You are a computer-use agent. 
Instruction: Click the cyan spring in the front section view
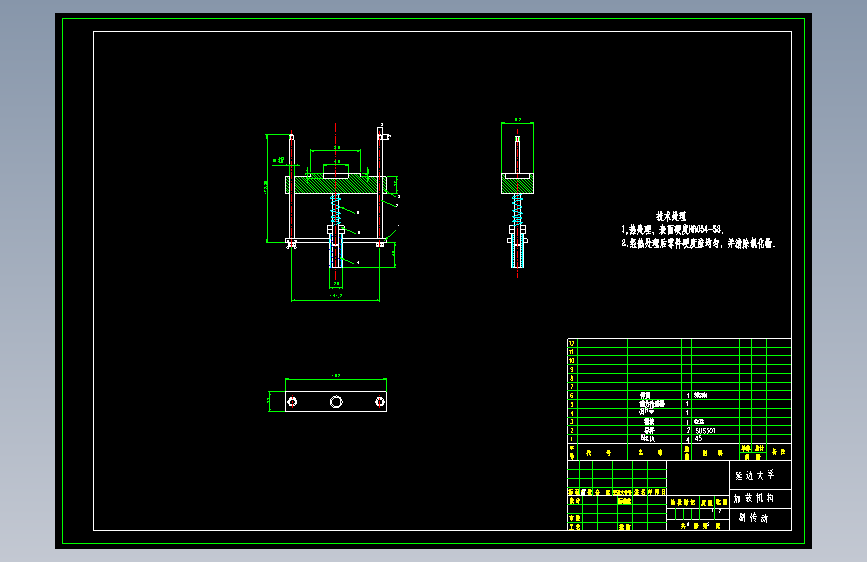[335, 209]
